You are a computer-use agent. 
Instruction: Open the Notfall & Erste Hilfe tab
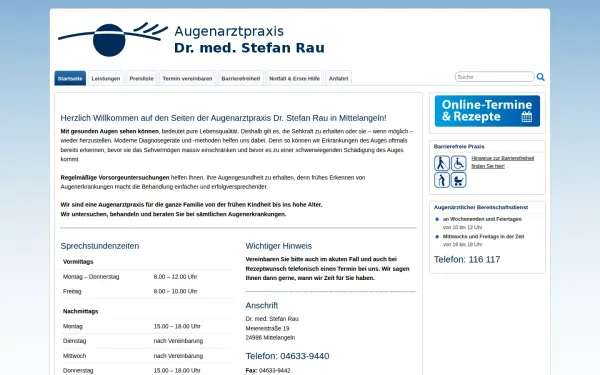click(294, 78)
